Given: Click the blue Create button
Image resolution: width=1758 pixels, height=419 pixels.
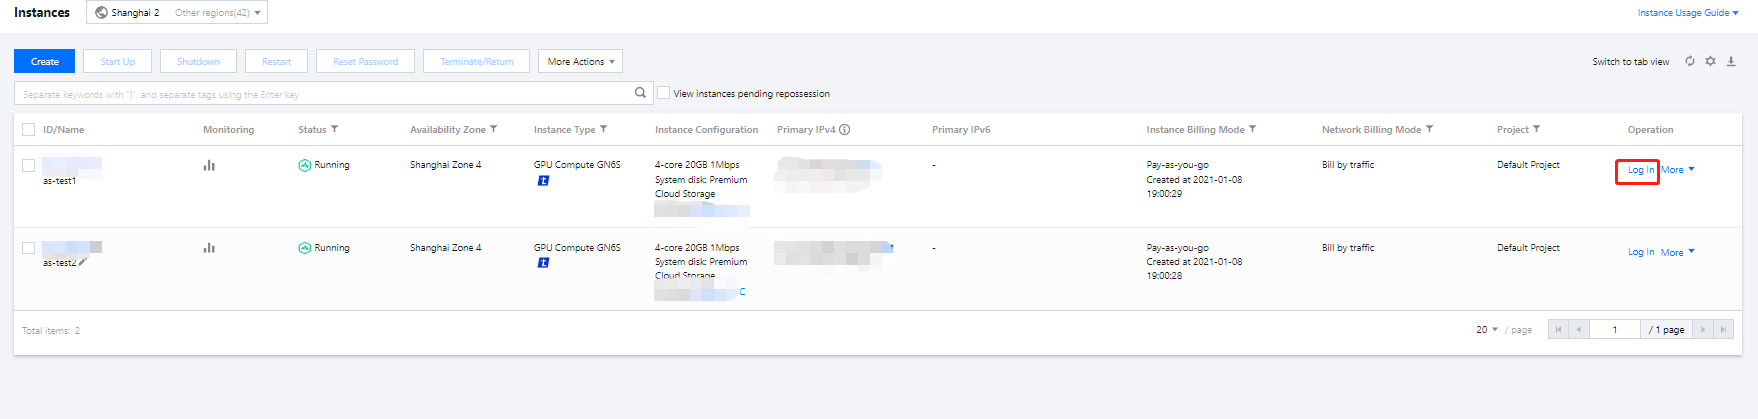Looking at the screenshot, I should [x=44, y=61].
